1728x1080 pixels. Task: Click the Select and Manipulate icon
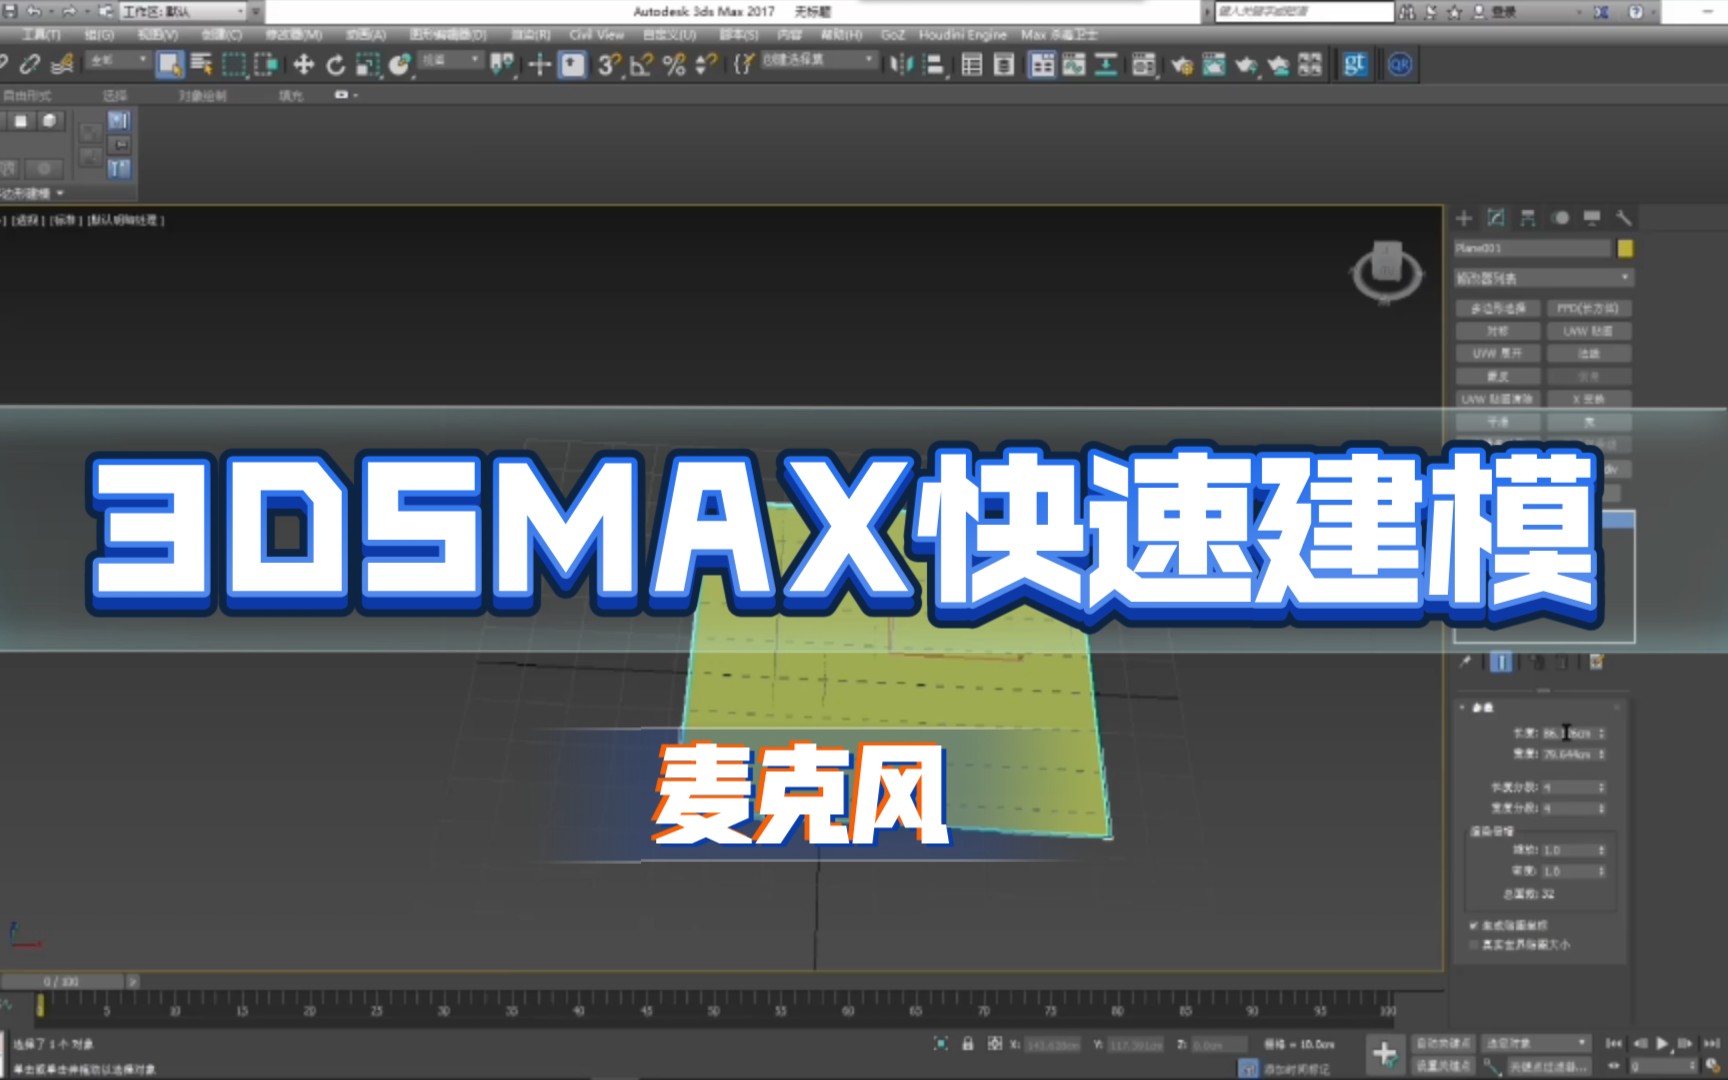click(540, 65)
